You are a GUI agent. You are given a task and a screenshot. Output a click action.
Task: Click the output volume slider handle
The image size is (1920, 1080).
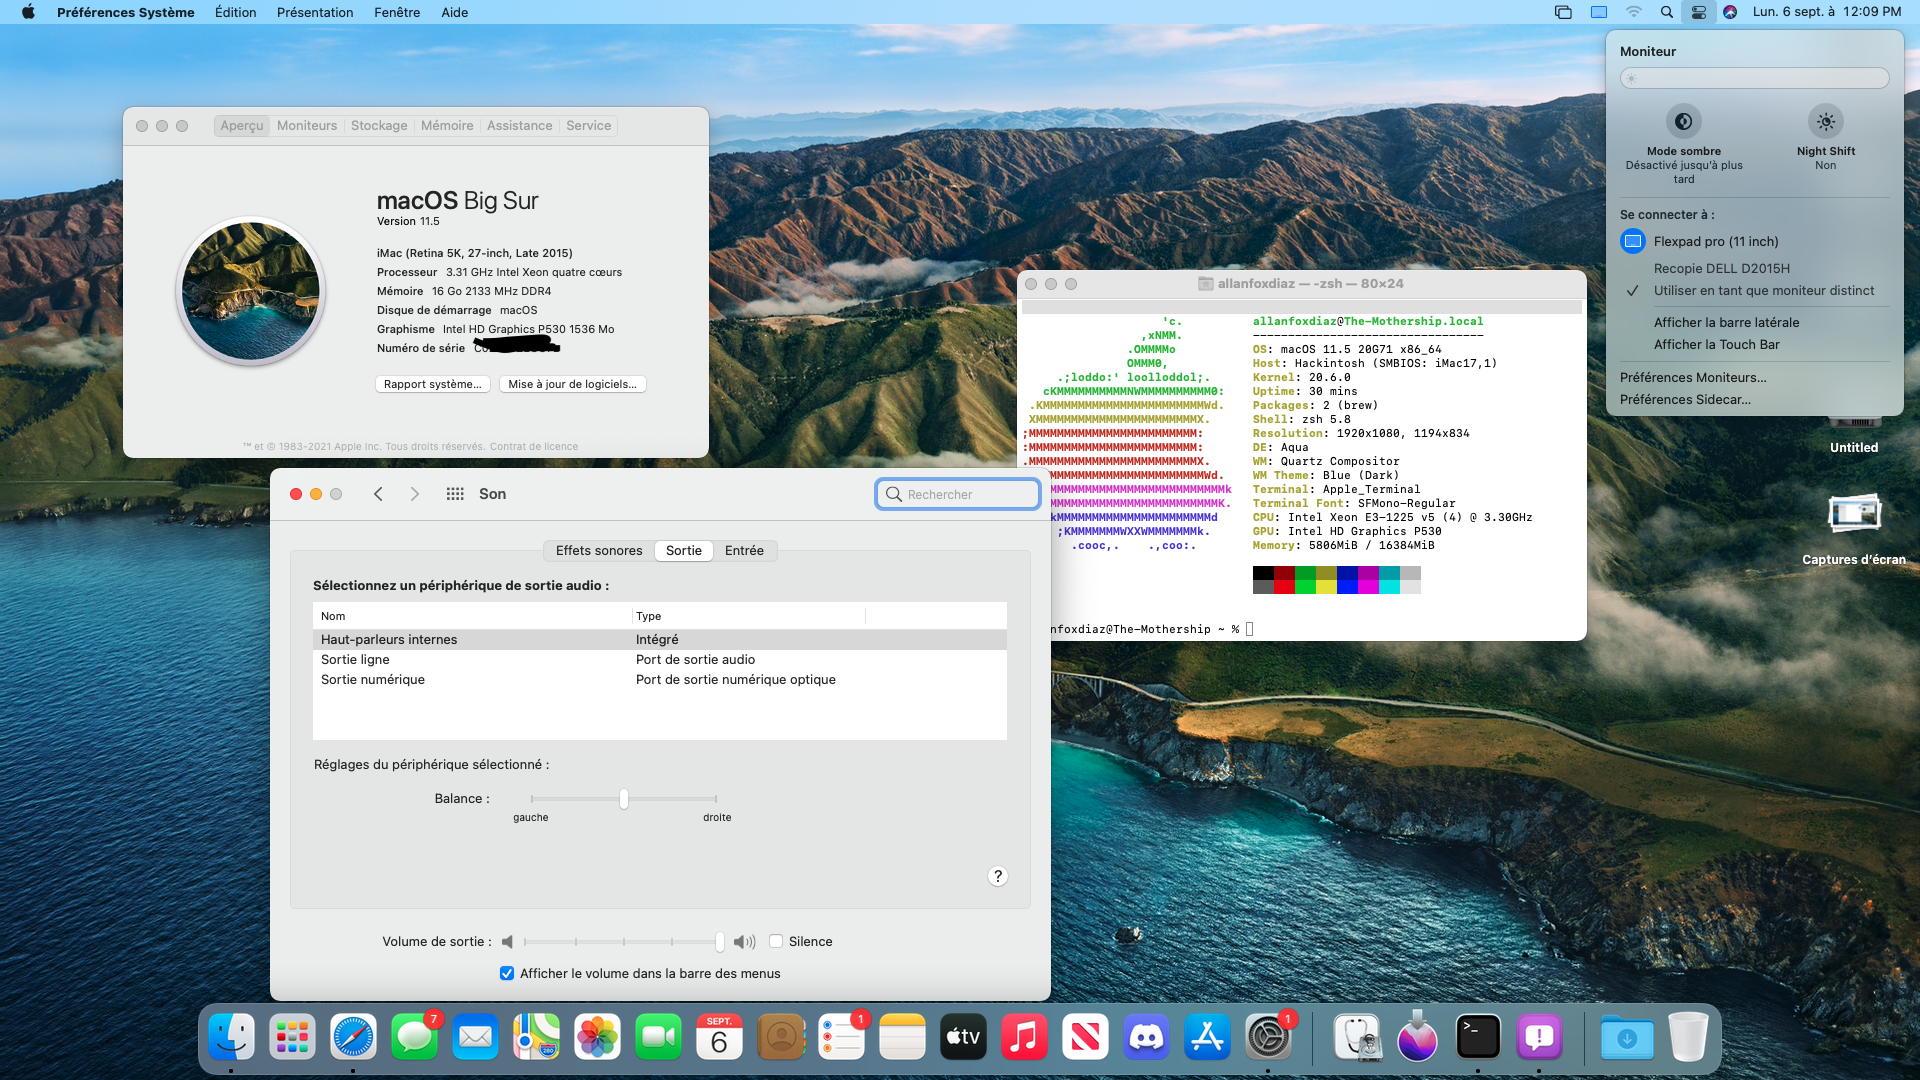coord(720,941)
